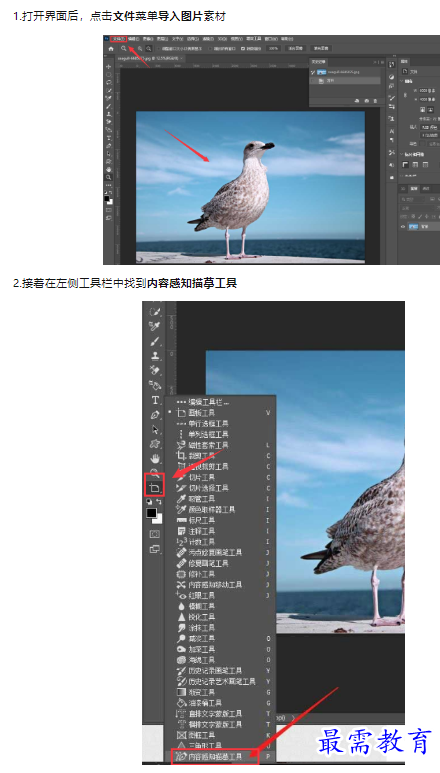
Task: Click swap foreground/background colors arrow in second screenshot
Action: 159,501
